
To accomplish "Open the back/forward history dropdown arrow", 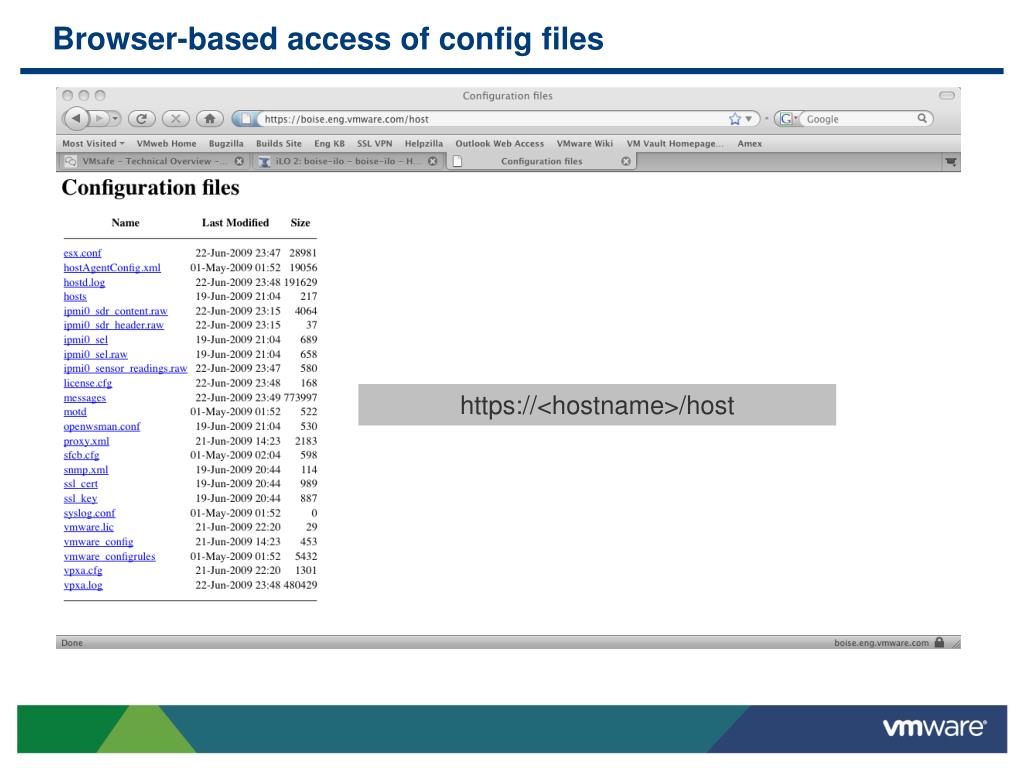I will coord(115,118).
